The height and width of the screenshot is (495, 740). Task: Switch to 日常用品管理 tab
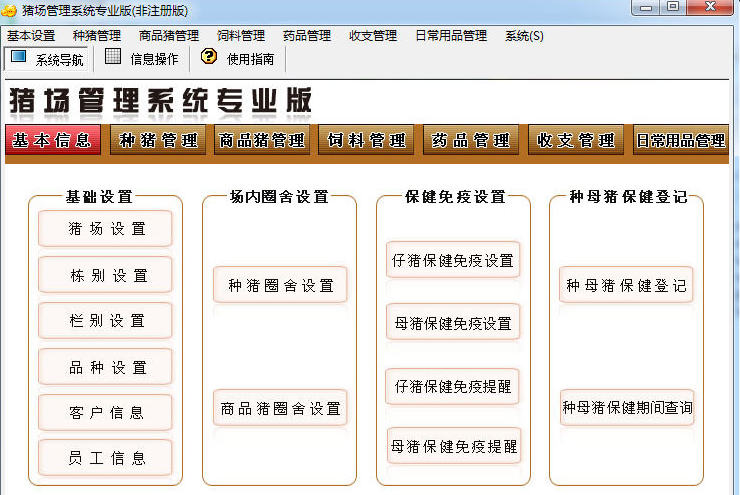pos(681,140)
